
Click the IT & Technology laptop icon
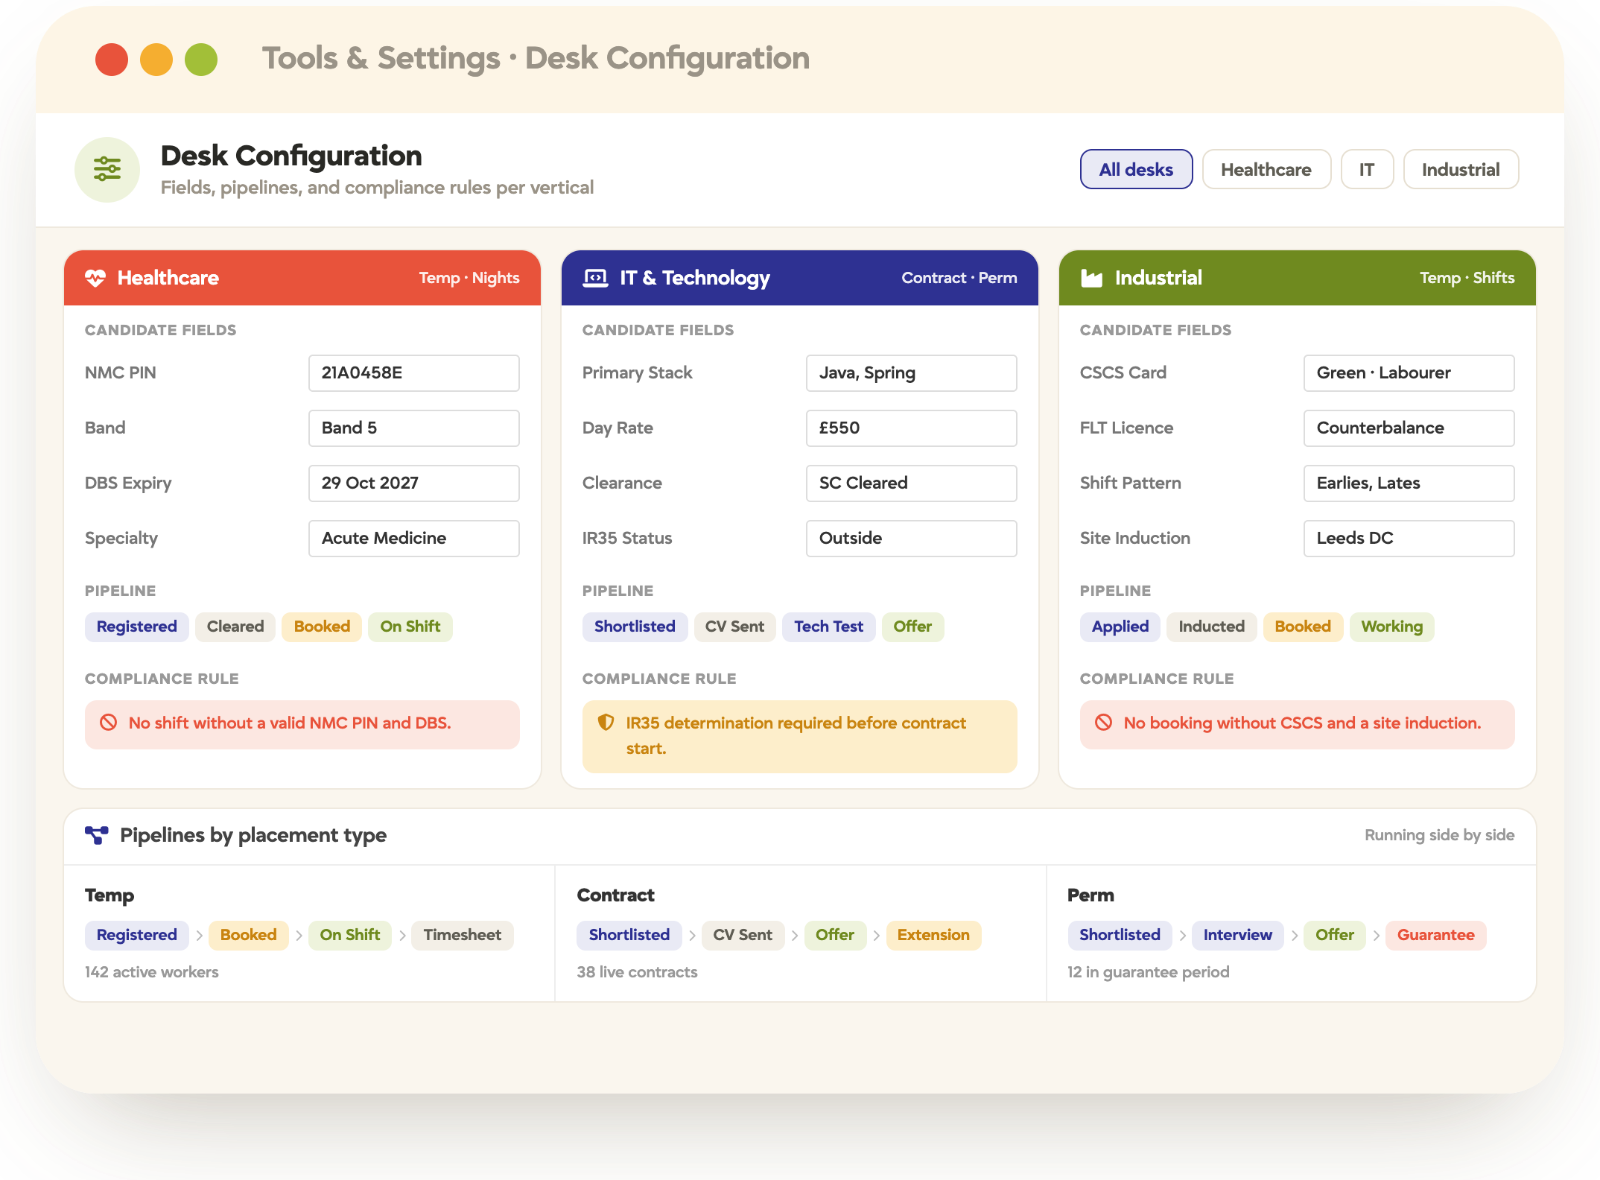595,278
